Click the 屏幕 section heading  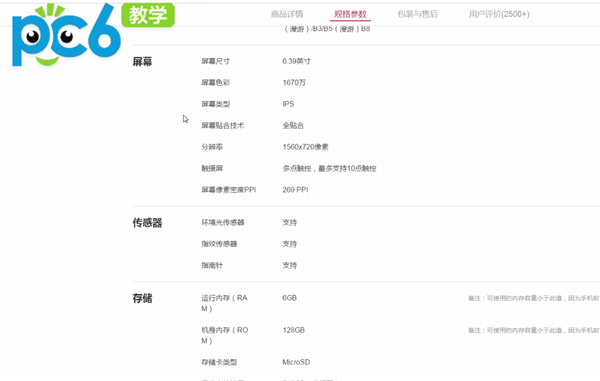point(142,61)
